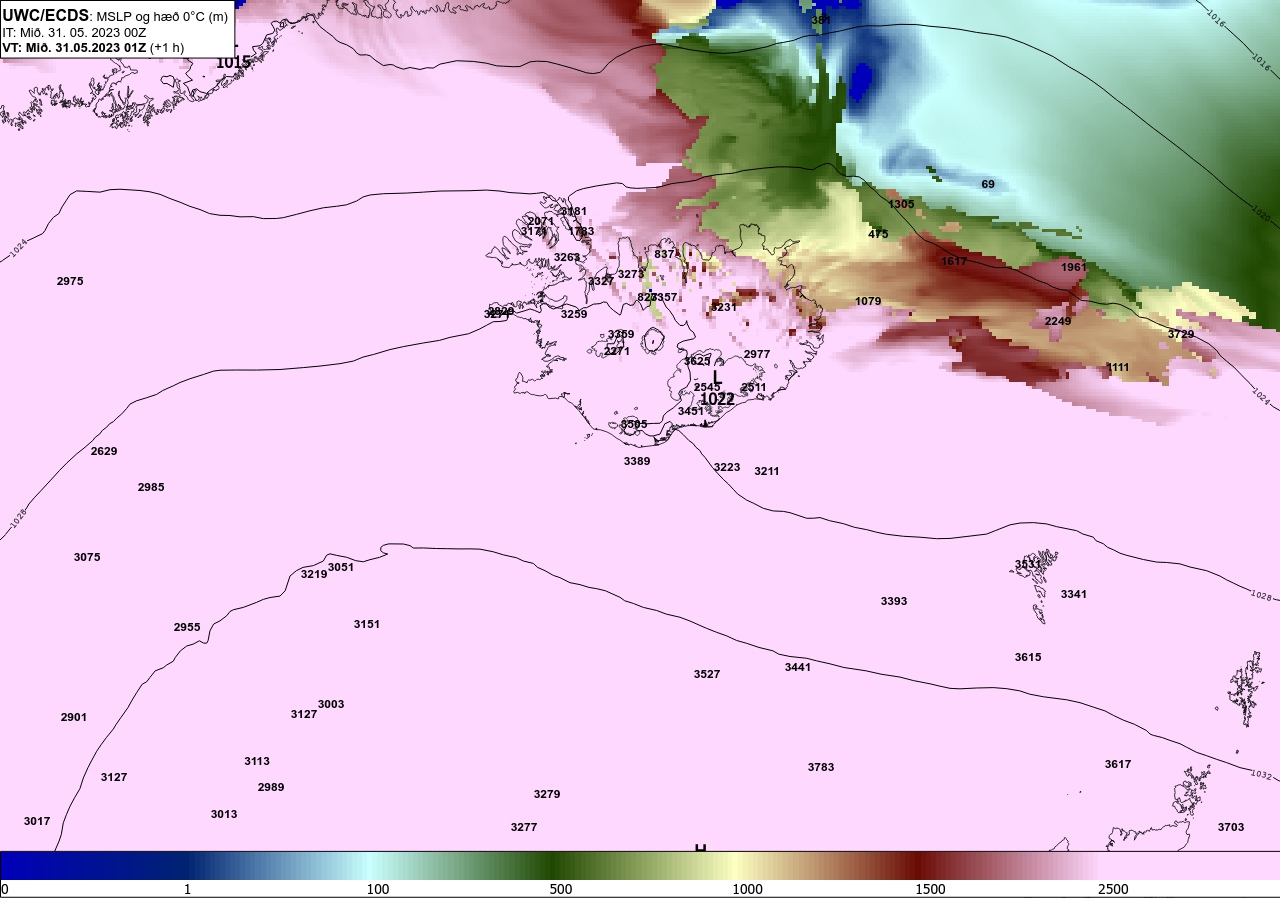Click the height value 3615
Image resolution: width=1280 pixels, height=898 pixels.
coord(1028,657)
